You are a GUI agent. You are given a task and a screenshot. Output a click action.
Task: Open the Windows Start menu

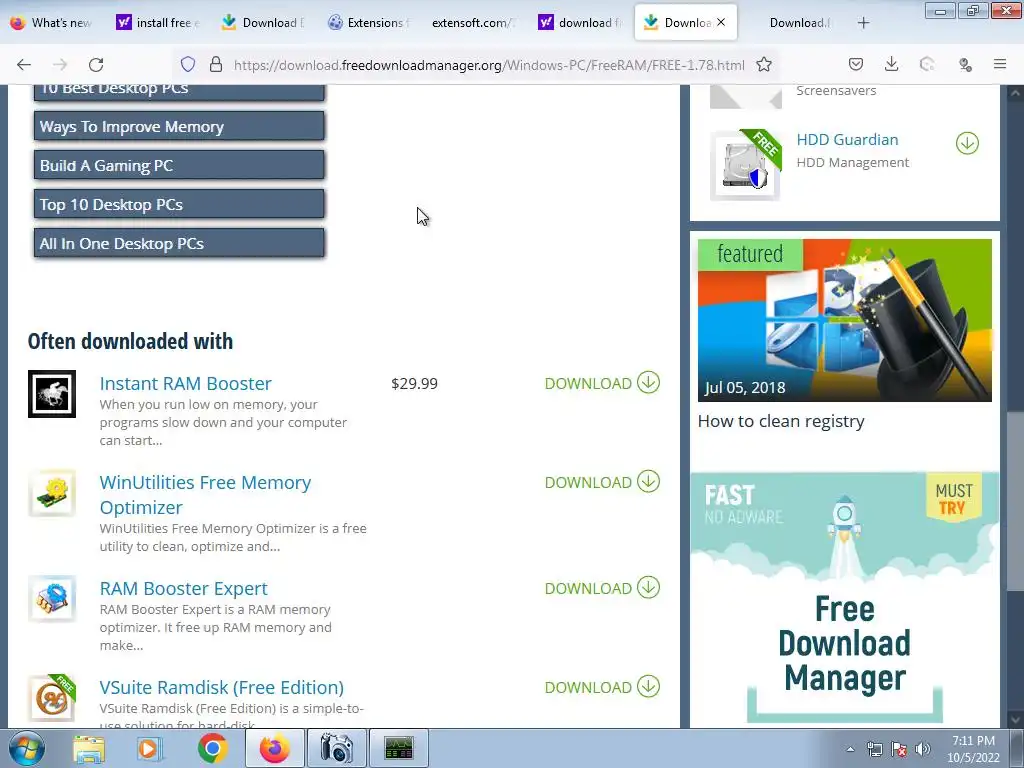tap(25, 748)
